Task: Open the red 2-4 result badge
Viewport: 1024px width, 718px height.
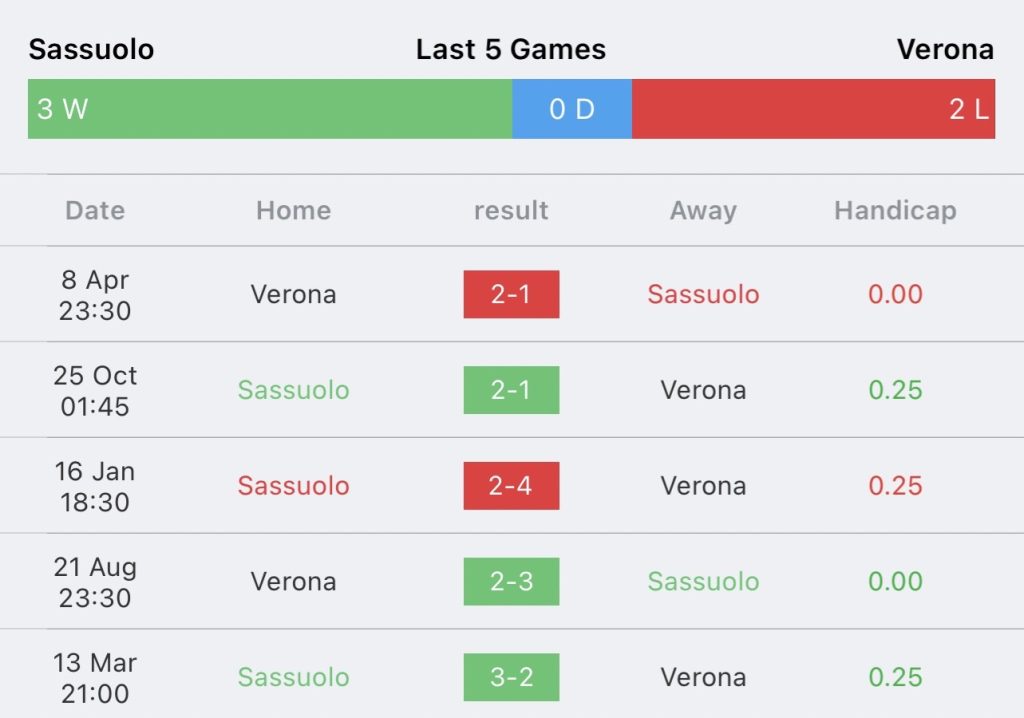Action: point(511,485)
